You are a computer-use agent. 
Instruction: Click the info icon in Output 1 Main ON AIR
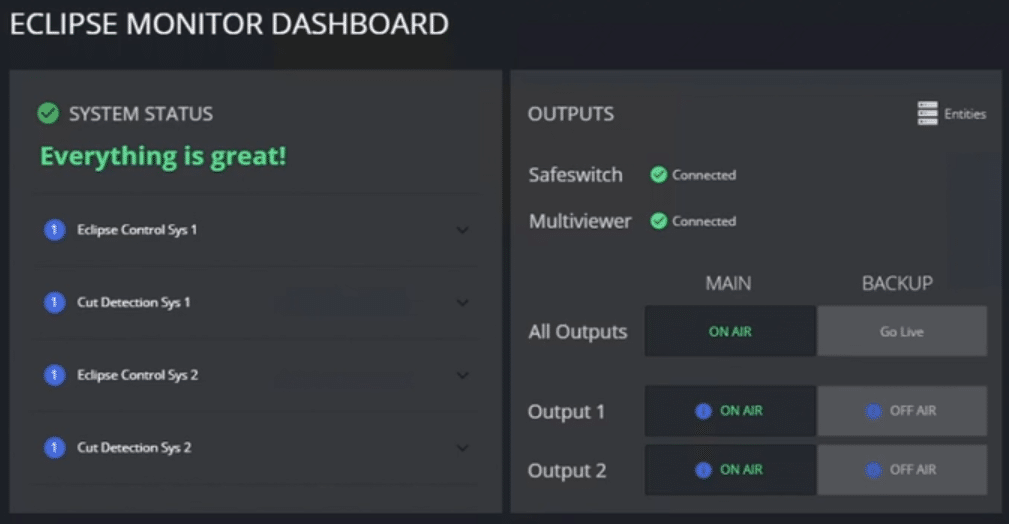coord(703,411)
